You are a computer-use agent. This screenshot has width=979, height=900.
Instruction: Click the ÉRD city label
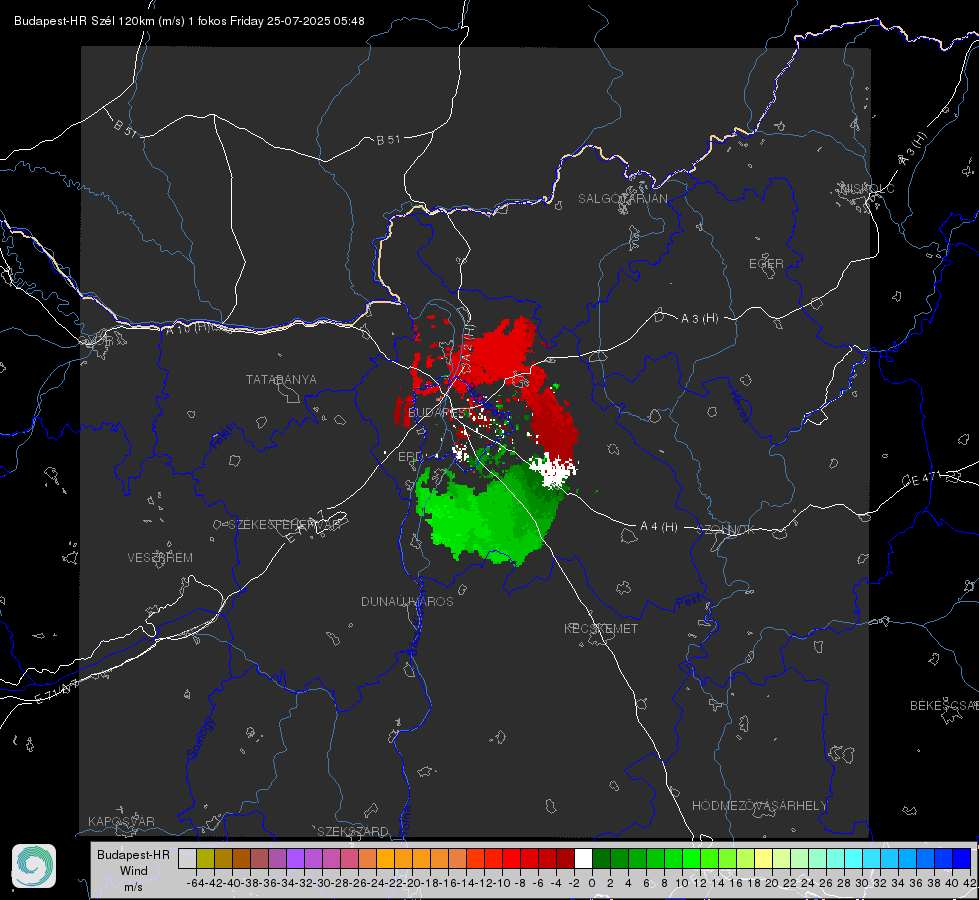[410, 457]
